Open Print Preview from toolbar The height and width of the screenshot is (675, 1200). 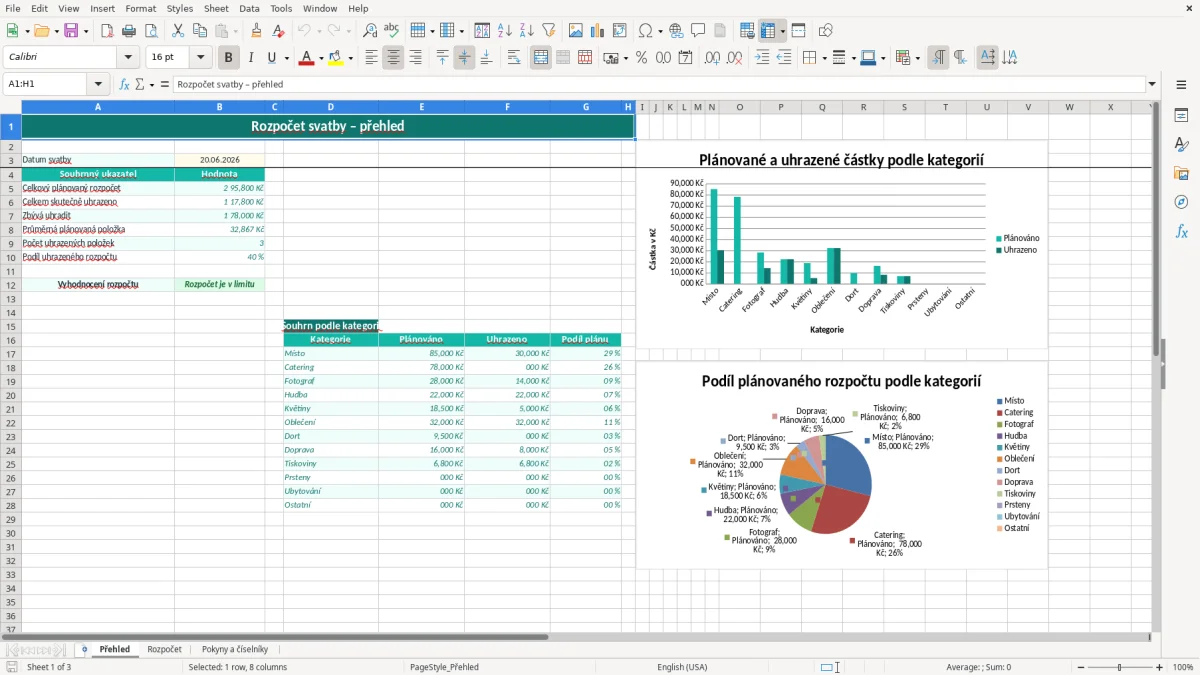click(151, 31)
